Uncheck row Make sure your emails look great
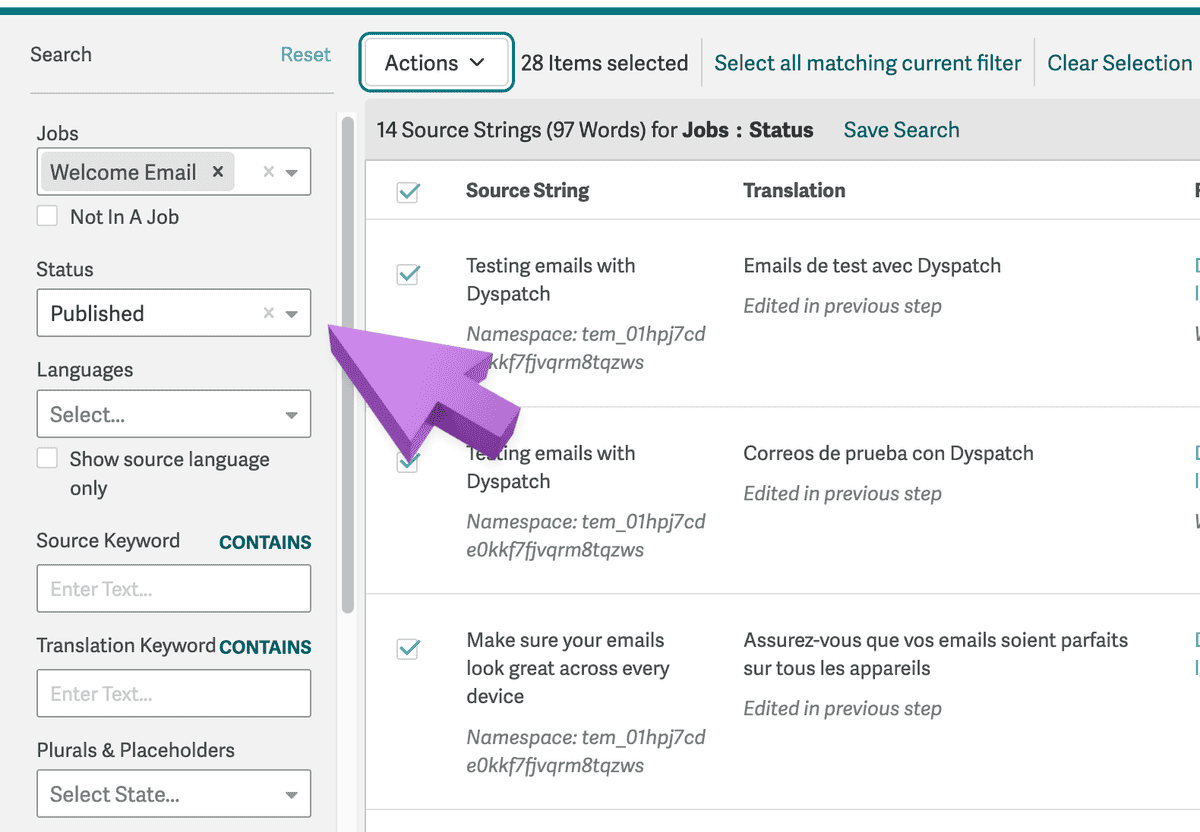Screen dimensions: 1200x832 408,649
